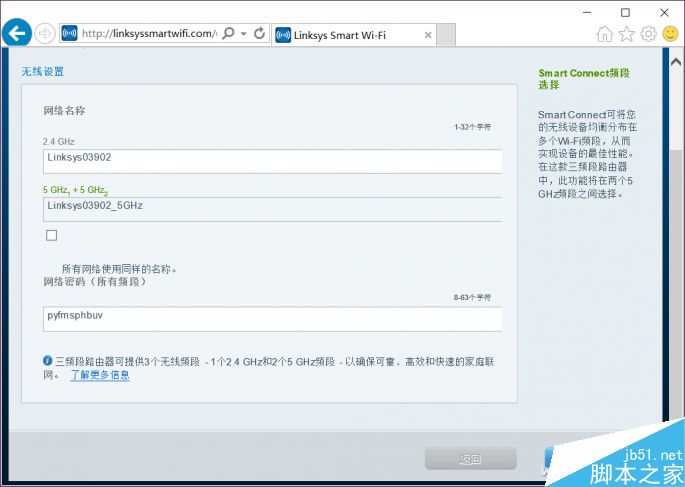Click the network password field
The image size is (685, 487).
(272, 319)
